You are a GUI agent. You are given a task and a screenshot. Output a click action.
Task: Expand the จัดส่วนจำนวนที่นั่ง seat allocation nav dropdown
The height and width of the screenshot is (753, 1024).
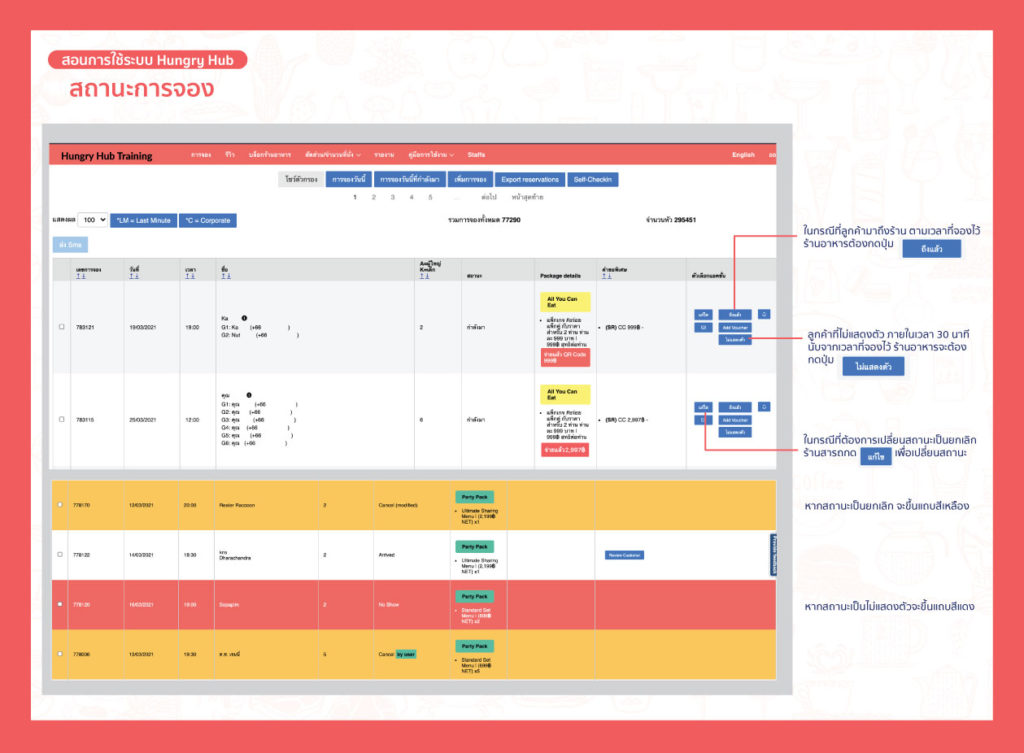pos(332,155)
